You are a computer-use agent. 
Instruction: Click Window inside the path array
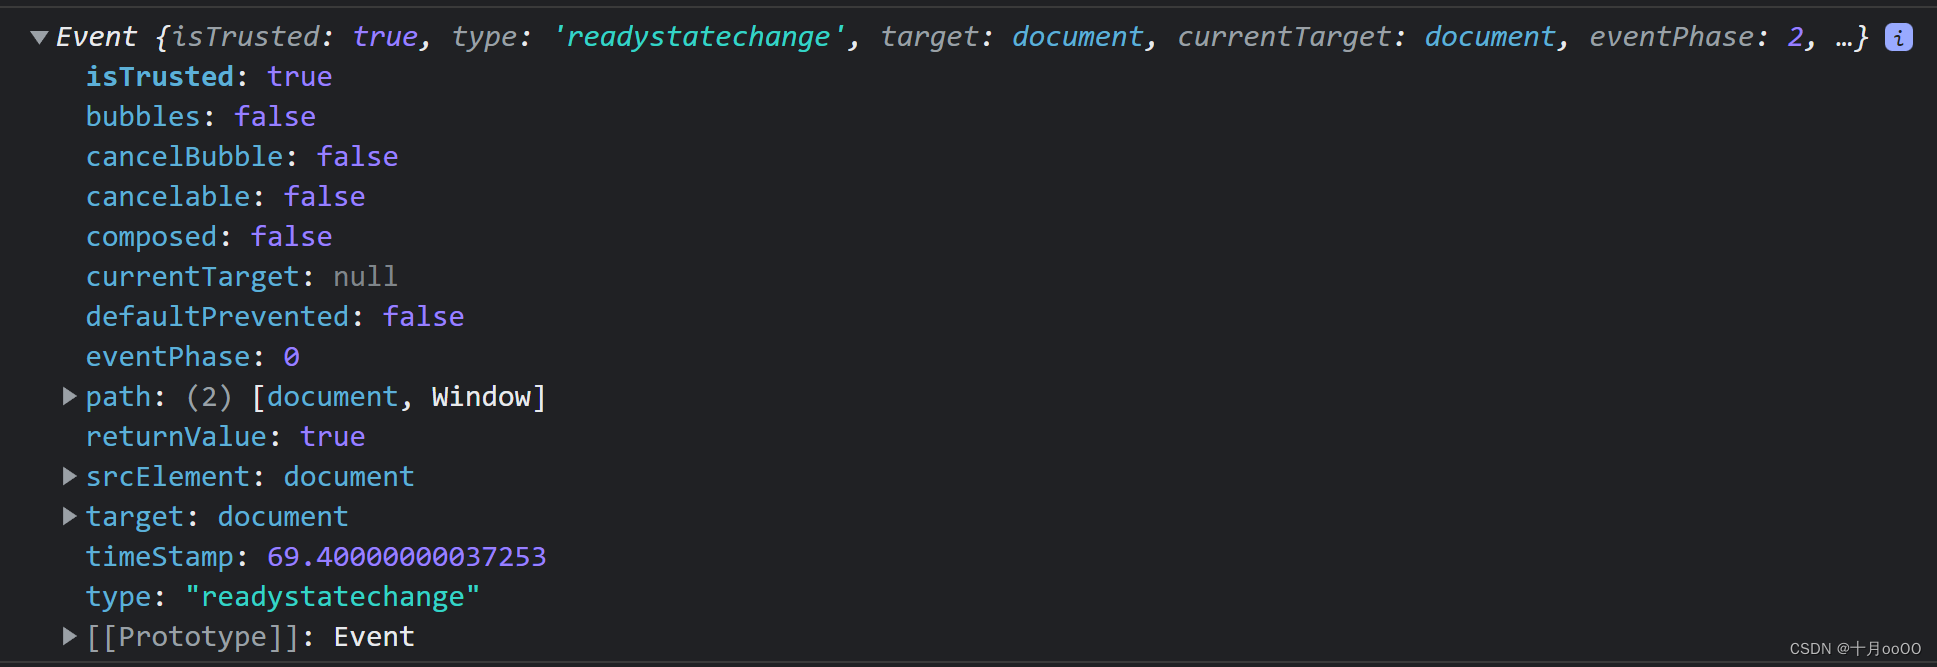click(x=481, y=397)
